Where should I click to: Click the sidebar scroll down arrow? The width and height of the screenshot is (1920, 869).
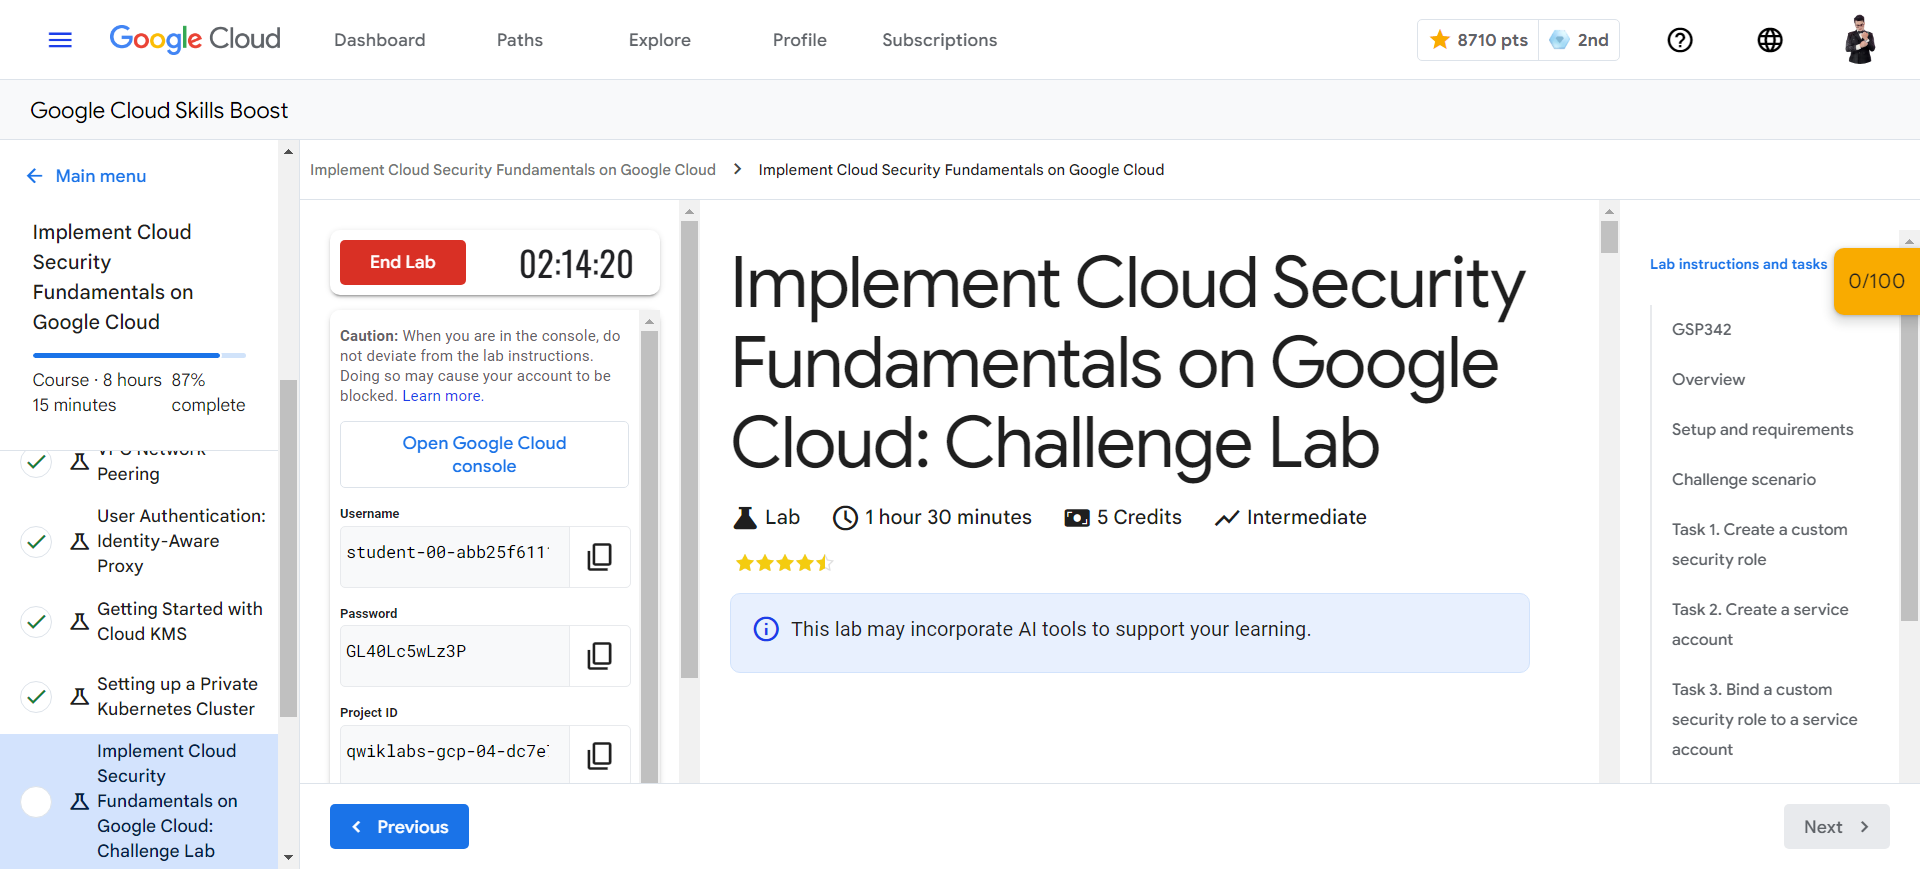click(288, 857)
